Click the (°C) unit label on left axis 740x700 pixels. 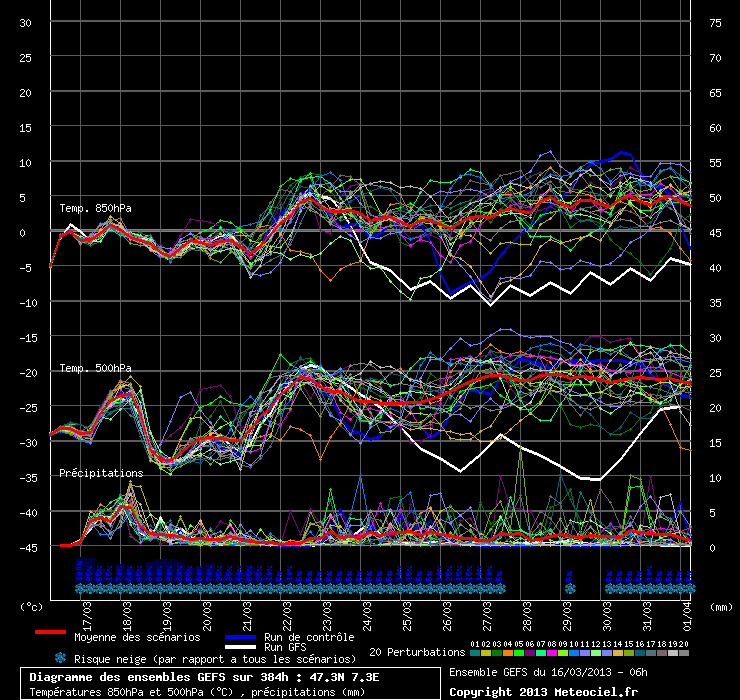[33, 606]
